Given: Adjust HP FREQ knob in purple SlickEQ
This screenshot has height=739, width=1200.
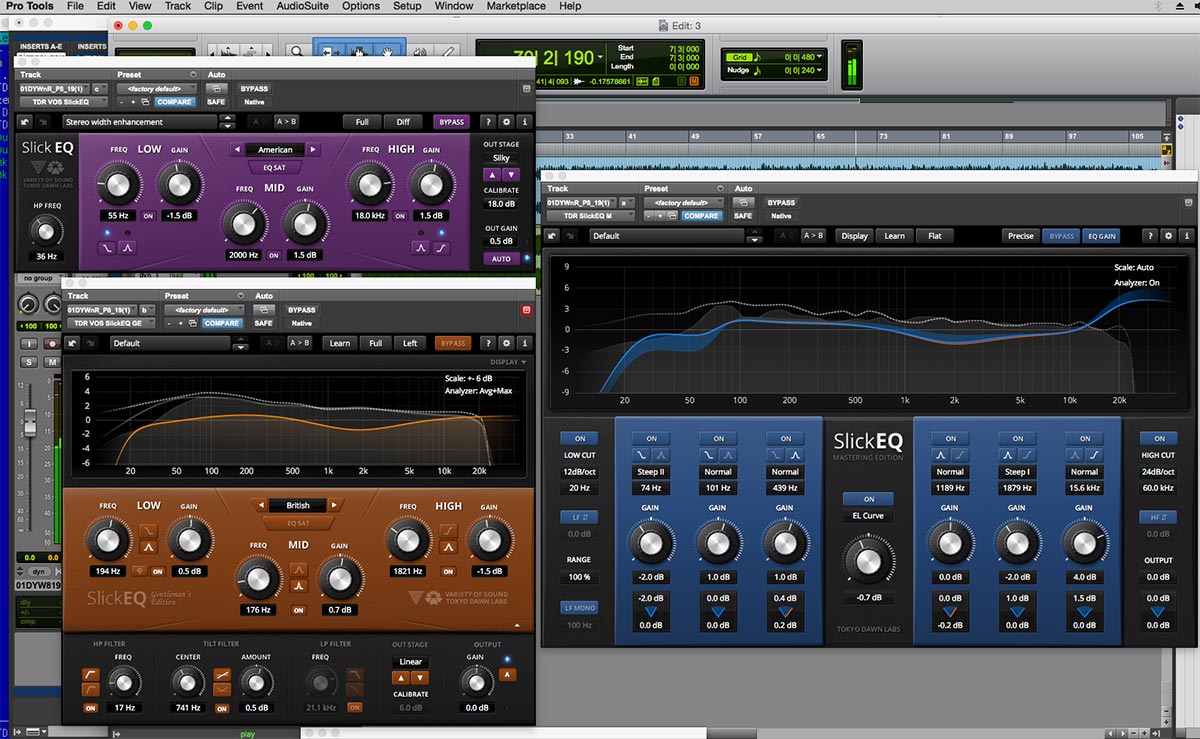Looking at the screenshot, I should (45, 231).
